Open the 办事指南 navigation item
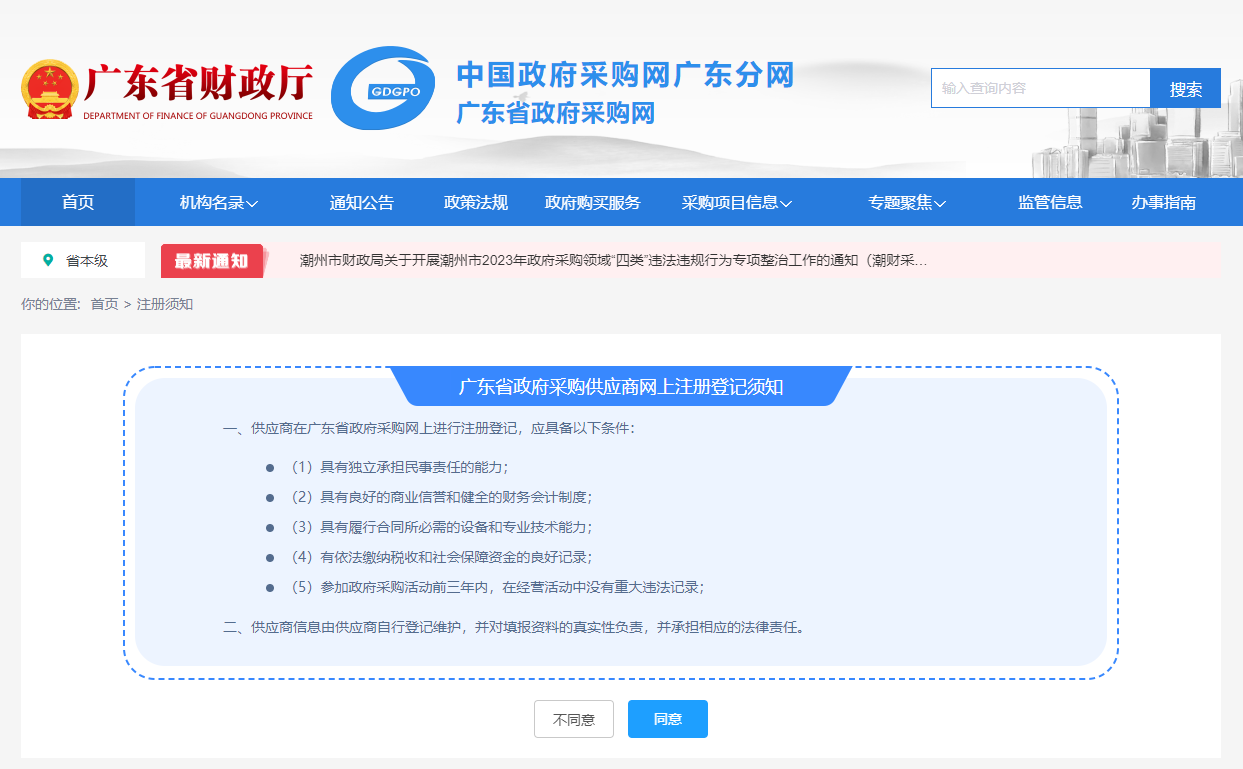 click(1163, 203)
